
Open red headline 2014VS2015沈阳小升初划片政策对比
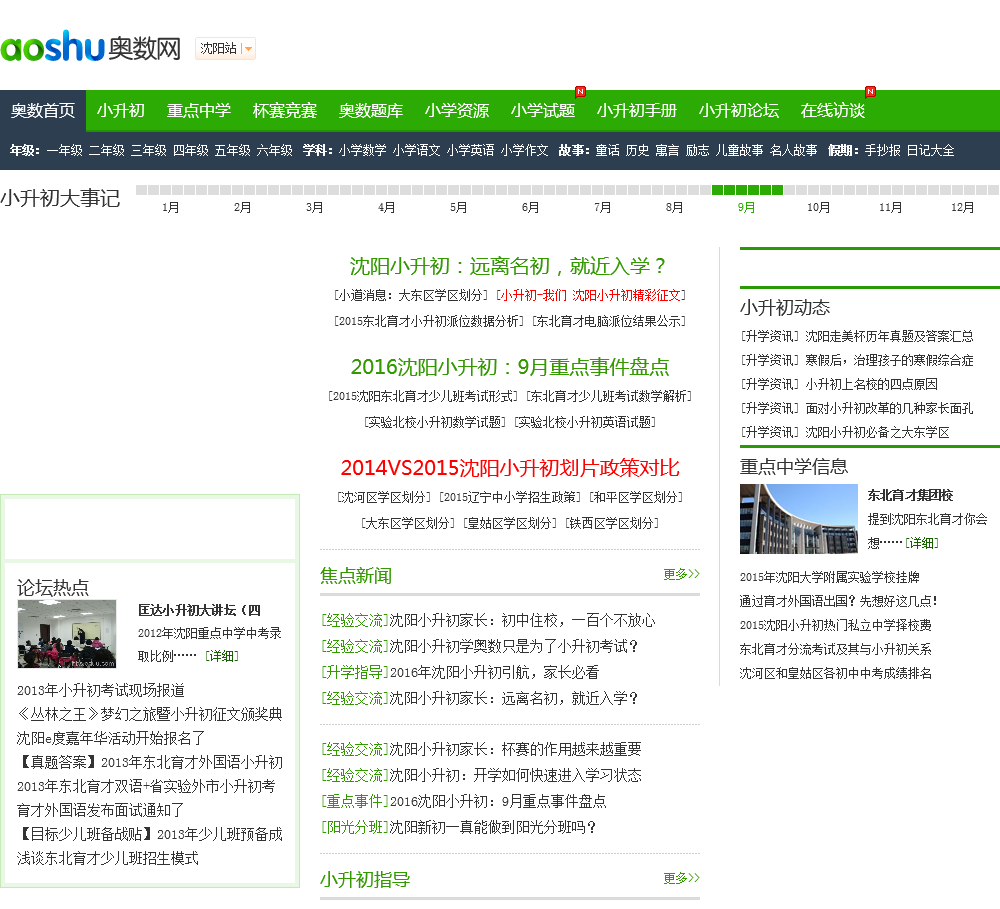coord(509,468)
